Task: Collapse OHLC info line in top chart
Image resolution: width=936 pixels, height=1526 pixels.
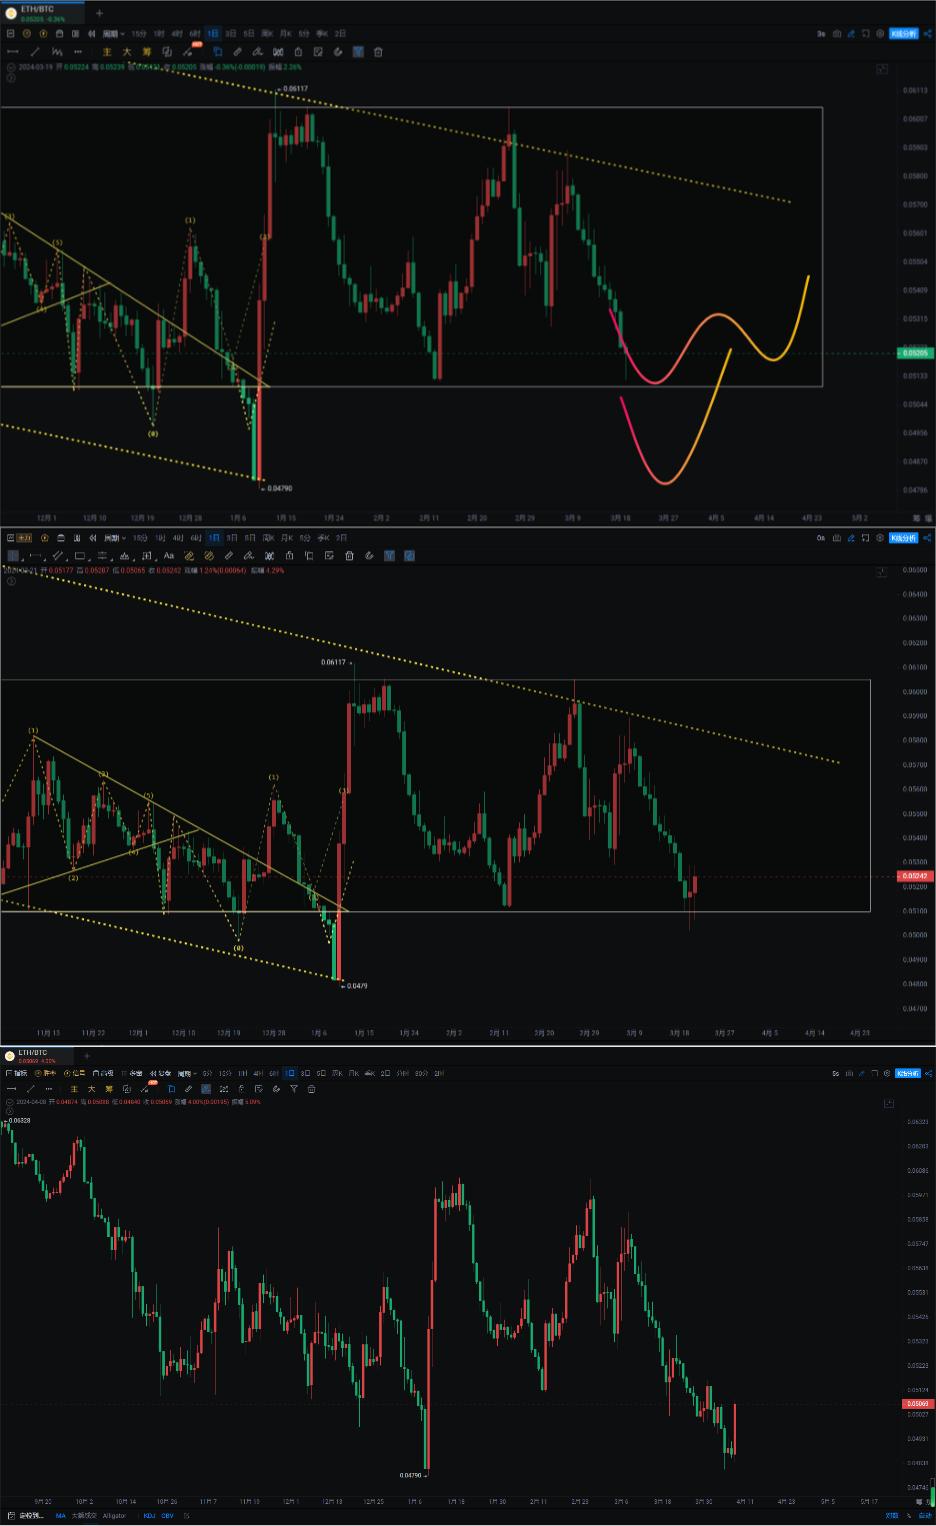Action: (11, 67)
